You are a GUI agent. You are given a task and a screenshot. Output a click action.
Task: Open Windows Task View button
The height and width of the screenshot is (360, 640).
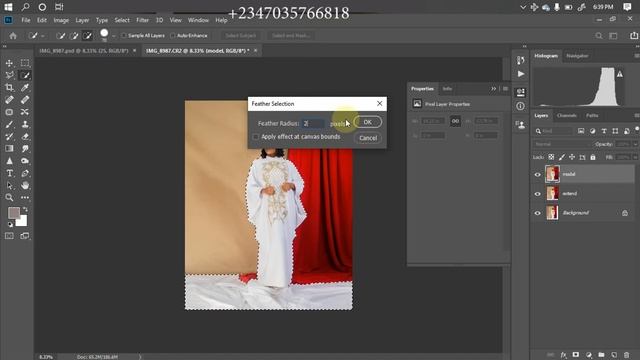[59, 7]
